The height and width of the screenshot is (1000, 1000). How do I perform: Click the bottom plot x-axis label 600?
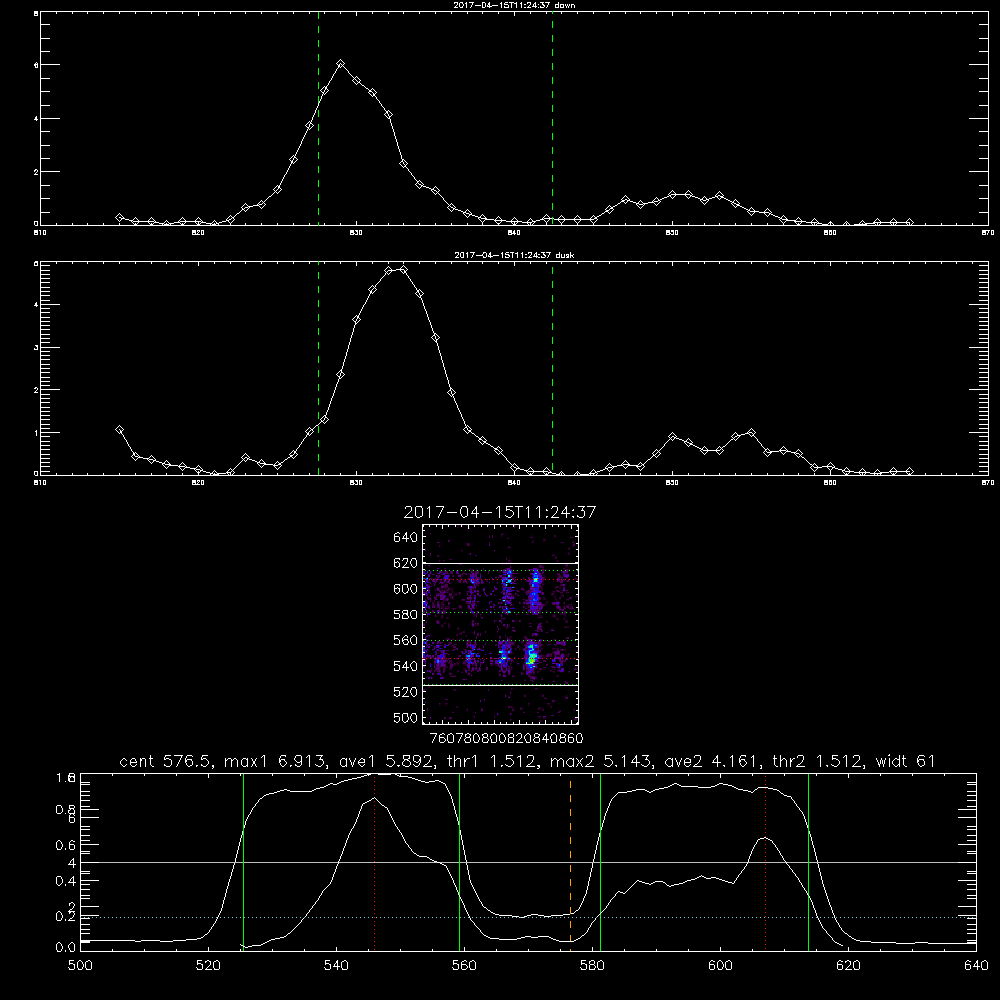pos(720,966)
